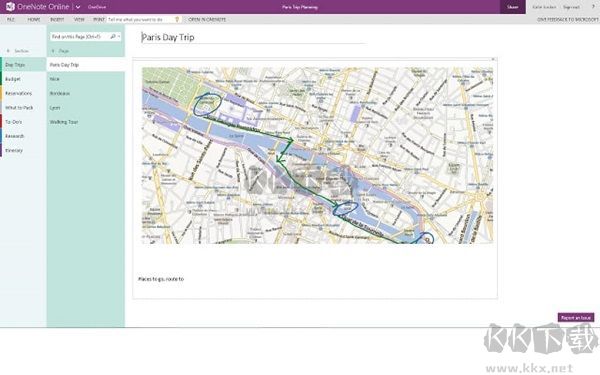Click the Tell Me lightbulb icon

coord(177,19)
